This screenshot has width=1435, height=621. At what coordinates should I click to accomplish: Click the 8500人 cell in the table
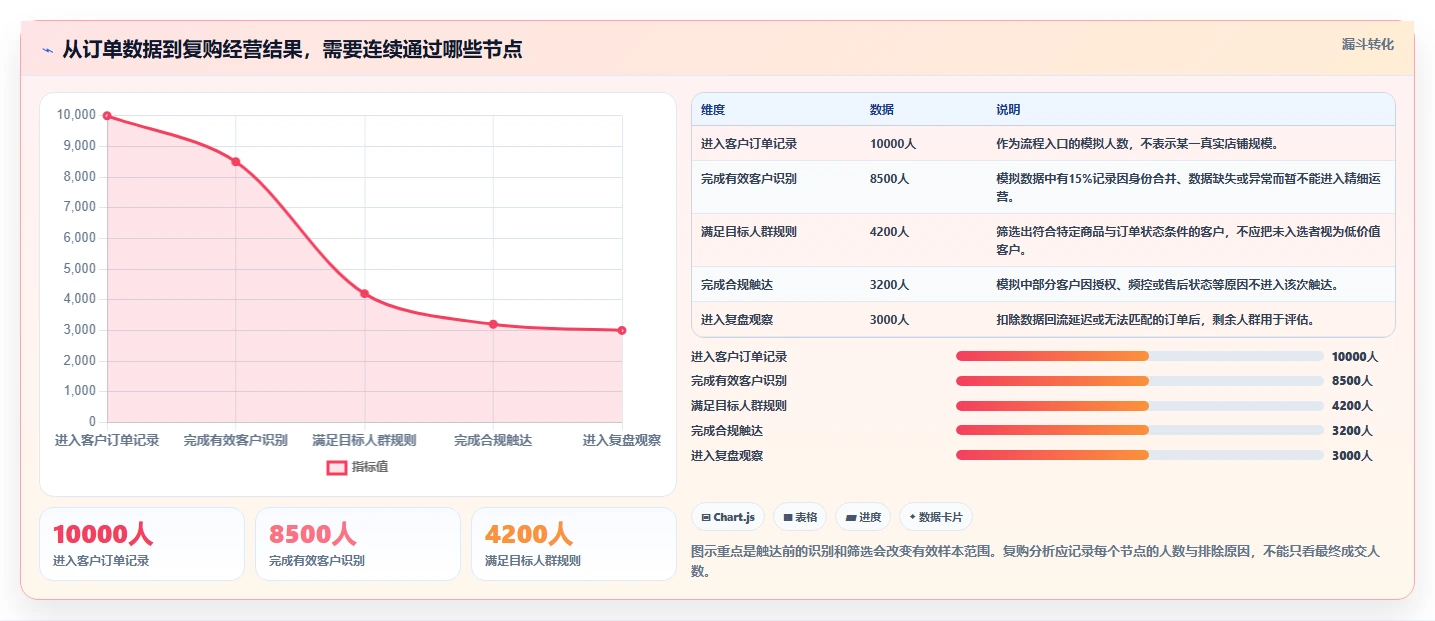(x=890, y=178)
